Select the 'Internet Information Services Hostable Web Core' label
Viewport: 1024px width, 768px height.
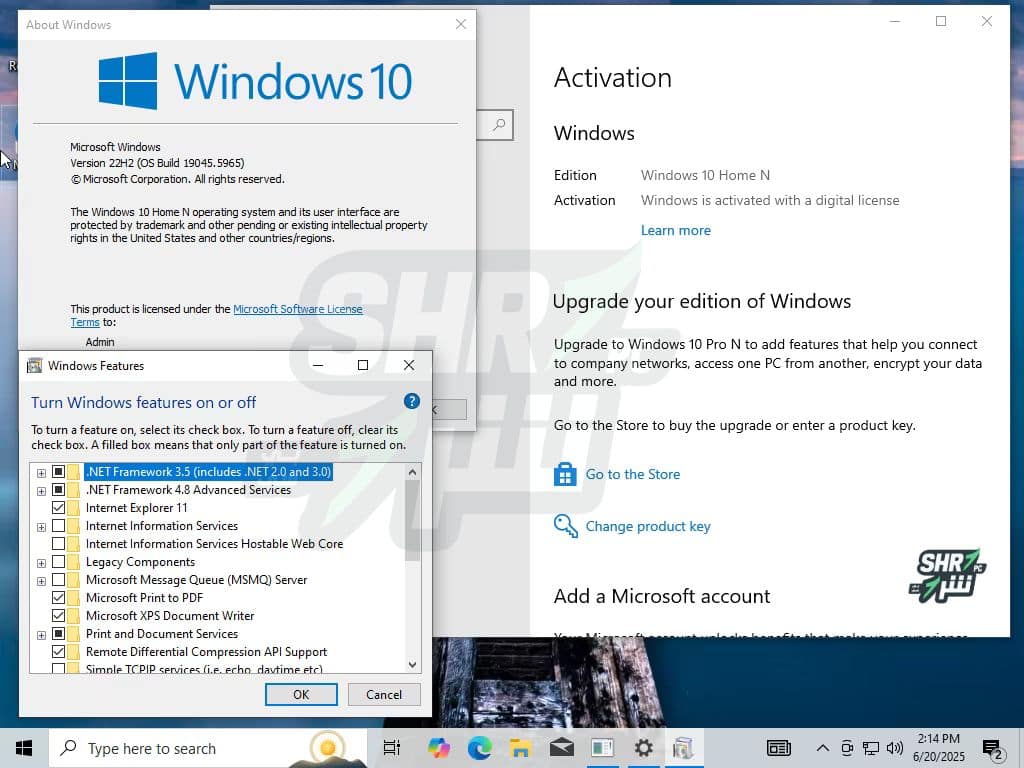click(214, 543)
